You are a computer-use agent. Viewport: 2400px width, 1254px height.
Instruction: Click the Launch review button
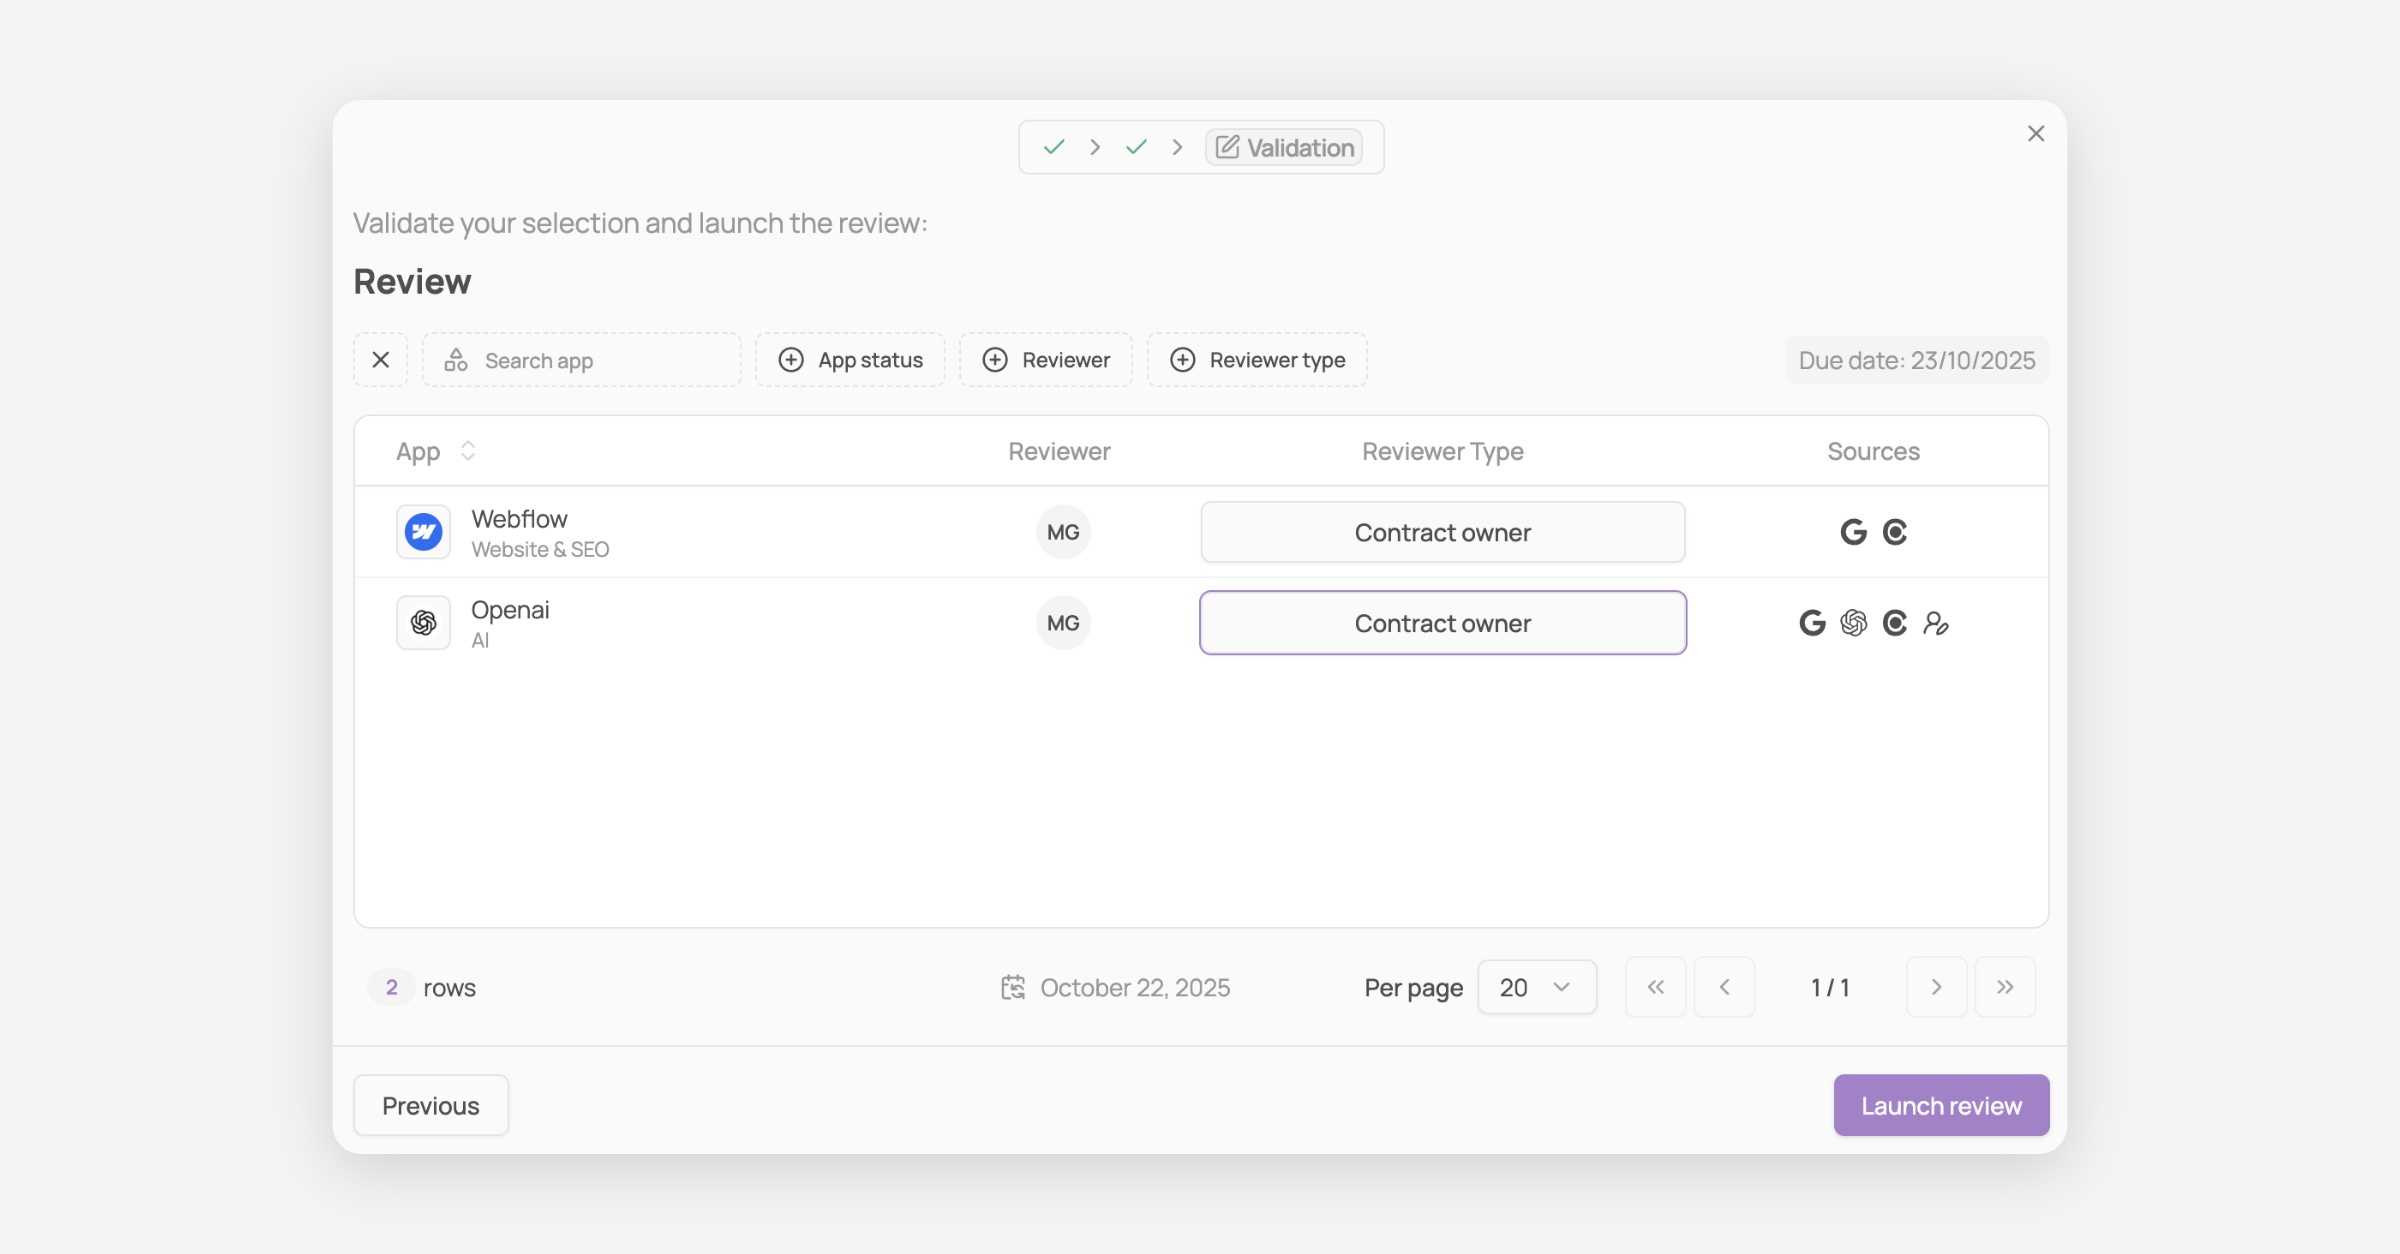[x=1941, y=1105]
